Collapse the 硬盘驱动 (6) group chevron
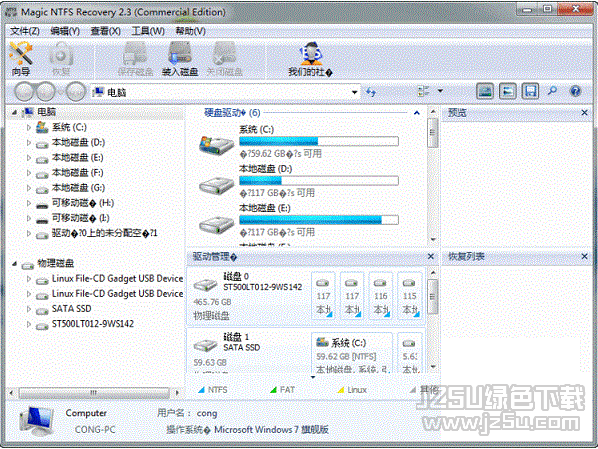Screen dimensions: 598x449 (x=417, y=113)
